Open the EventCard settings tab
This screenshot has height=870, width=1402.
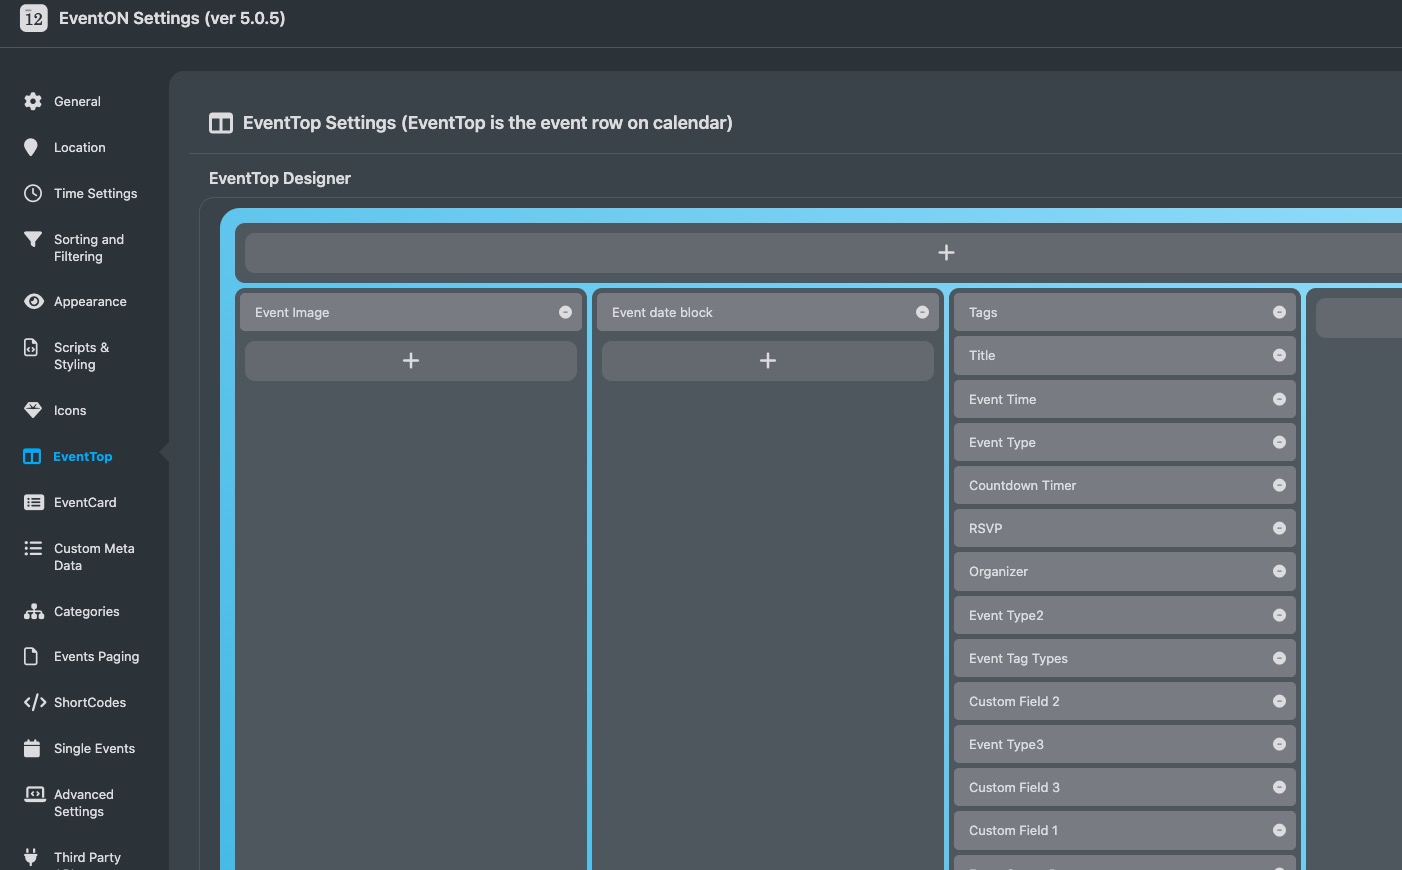85,502
